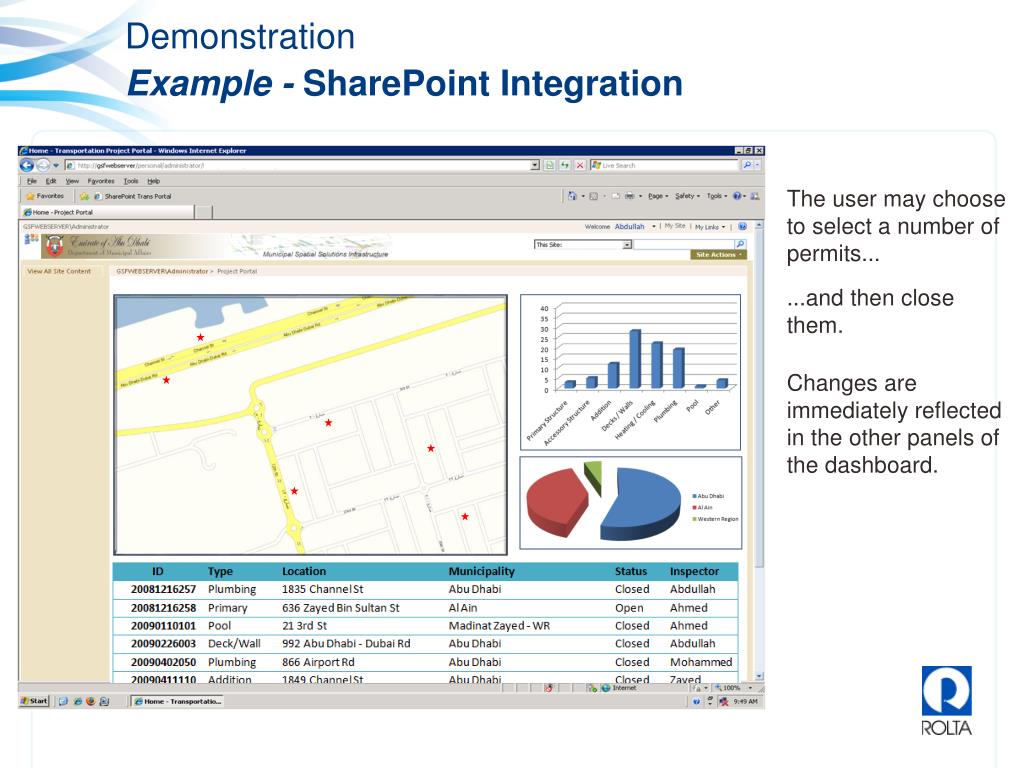Click the Home icon in the command bar

(572, 196)
